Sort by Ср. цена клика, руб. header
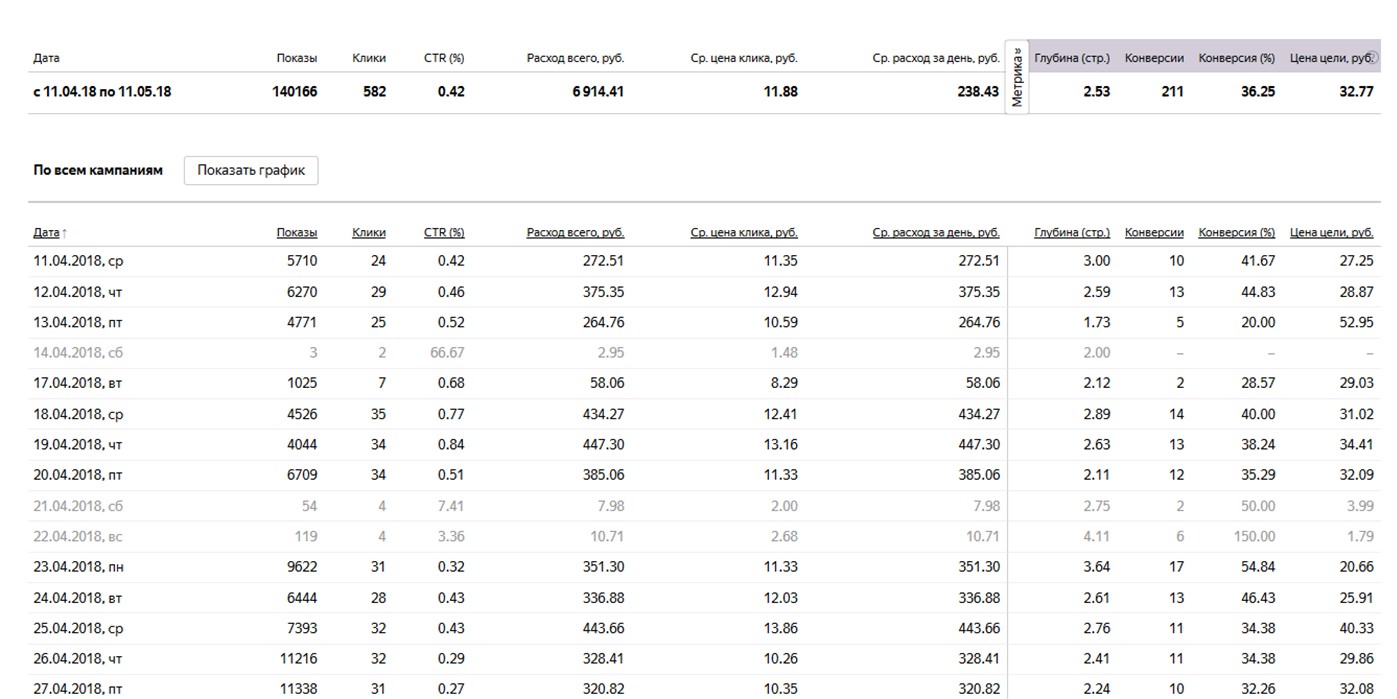The image size is (1397, 699). [x=744, y=232]
